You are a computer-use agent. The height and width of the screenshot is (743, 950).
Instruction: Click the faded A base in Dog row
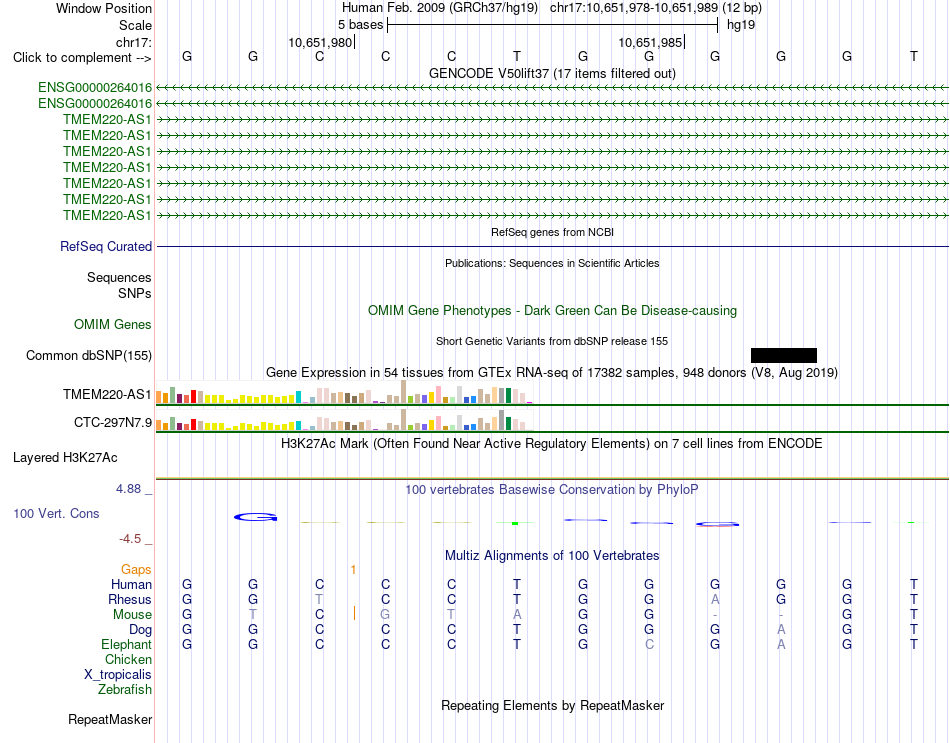781,630
